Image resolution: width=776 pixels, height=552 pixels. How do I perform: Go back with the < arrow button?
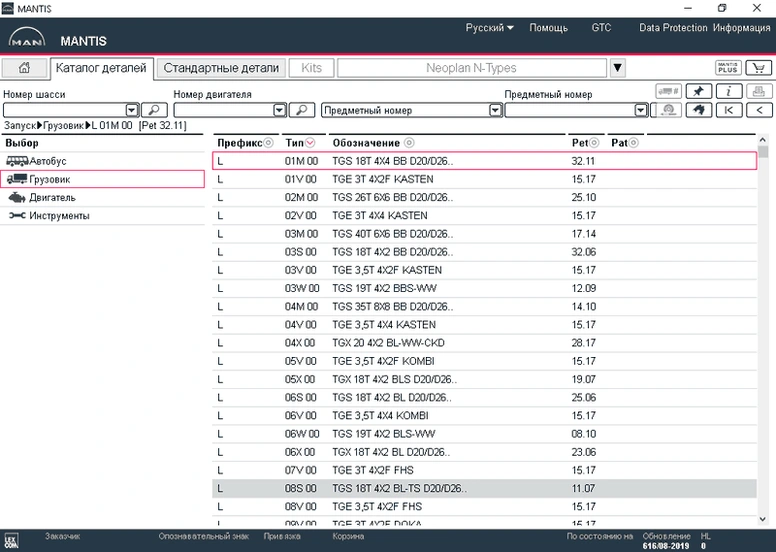[759, 110]
